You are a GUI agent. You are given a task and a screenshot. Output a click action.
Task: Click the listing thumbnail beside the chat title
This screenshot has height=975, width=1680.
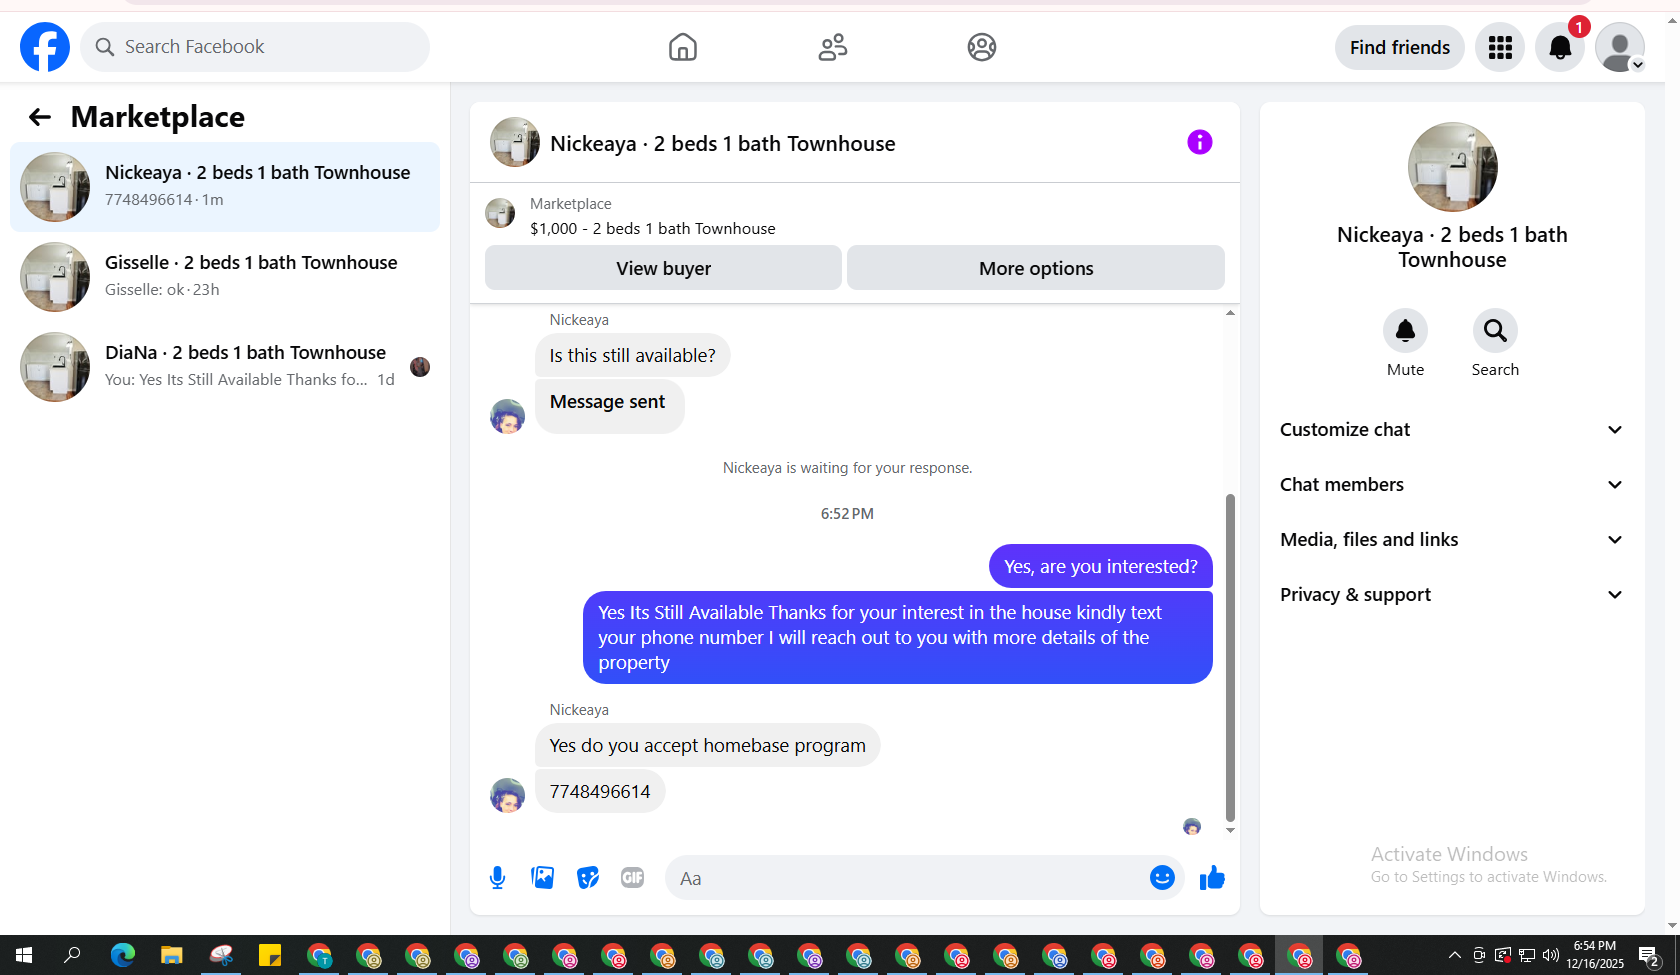pos(515,142)
